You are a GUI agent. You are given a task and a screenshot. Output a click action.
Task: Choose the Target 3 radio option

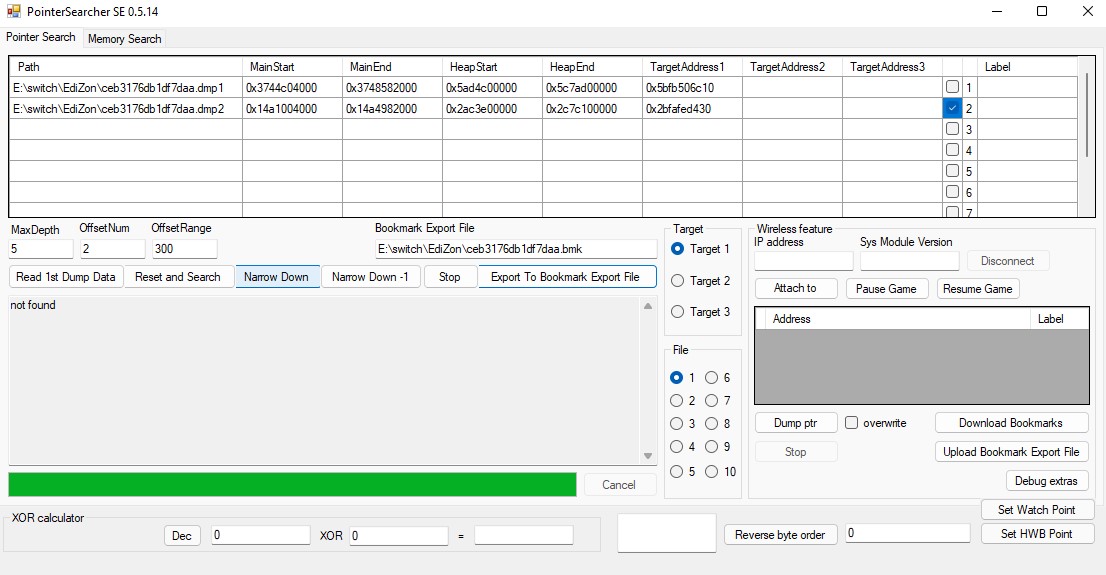pos(677,312)
